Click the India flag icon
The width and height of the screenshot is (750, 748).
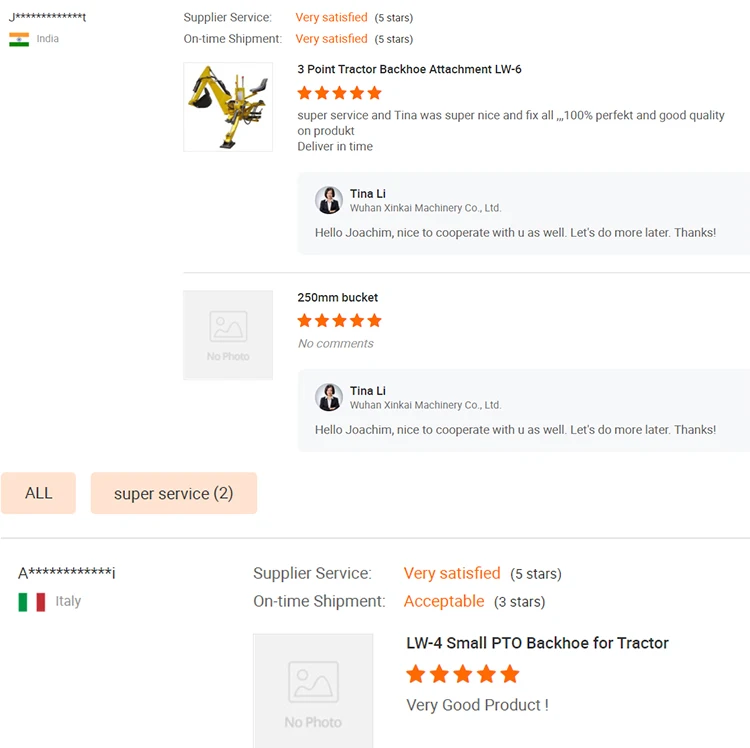[x=19, y=39]
